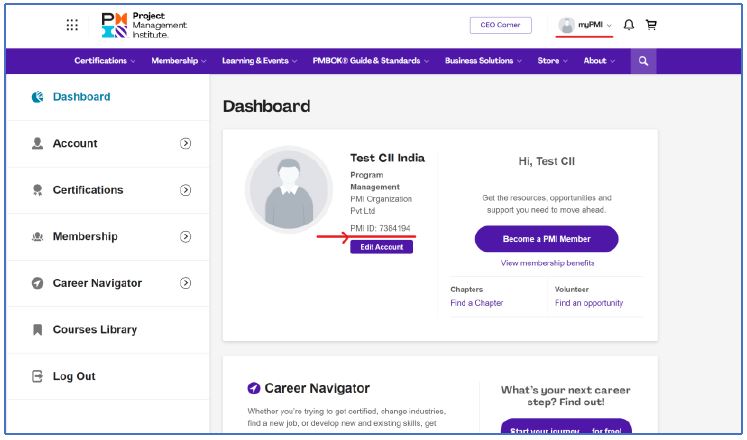Open the PMBOK Guide & Standards menu
Viewport: 747px width, 440px height.
coord(371,61)
